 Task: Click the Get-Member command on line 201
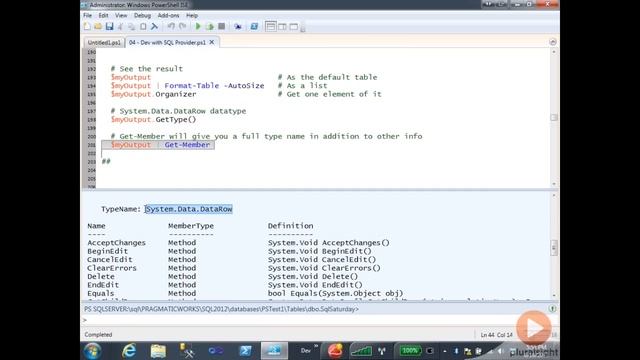tap(187, 145)
